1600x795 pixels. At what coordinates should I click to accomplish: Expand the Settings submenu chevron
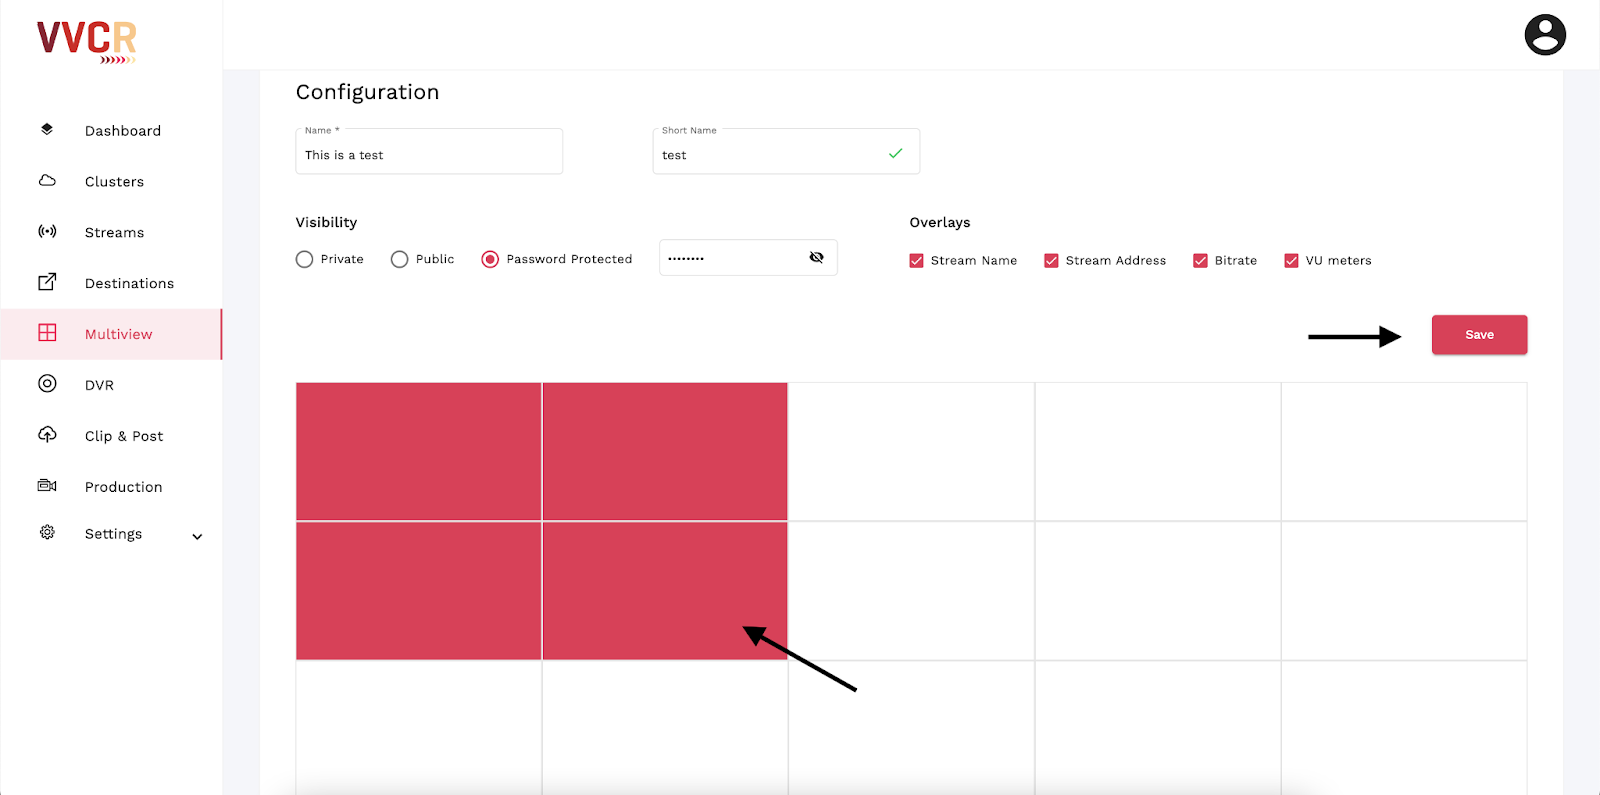(x=197, y=536)
